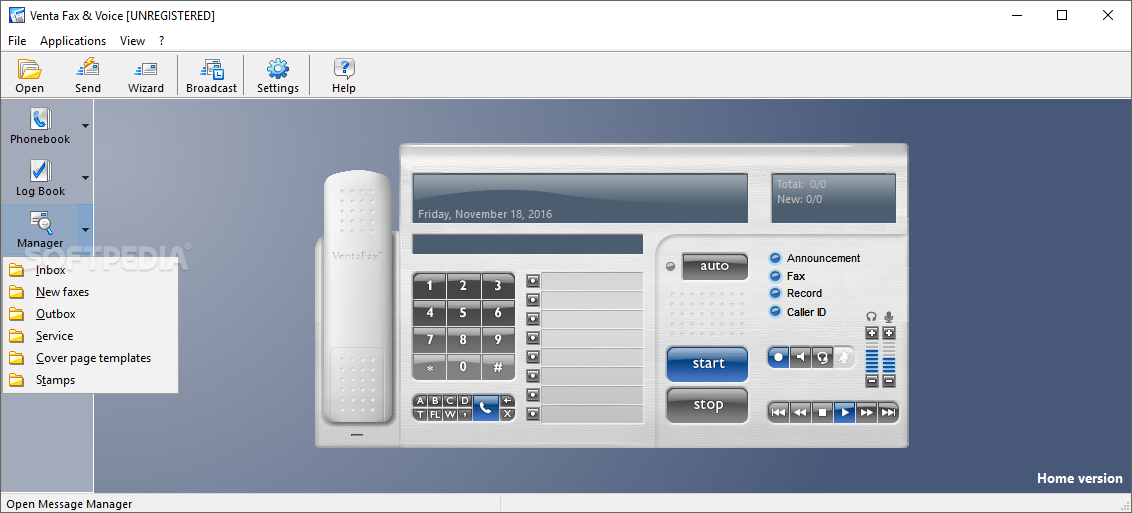
Task: Increase microphone level with plus button
Action: [x=889, y=333]
